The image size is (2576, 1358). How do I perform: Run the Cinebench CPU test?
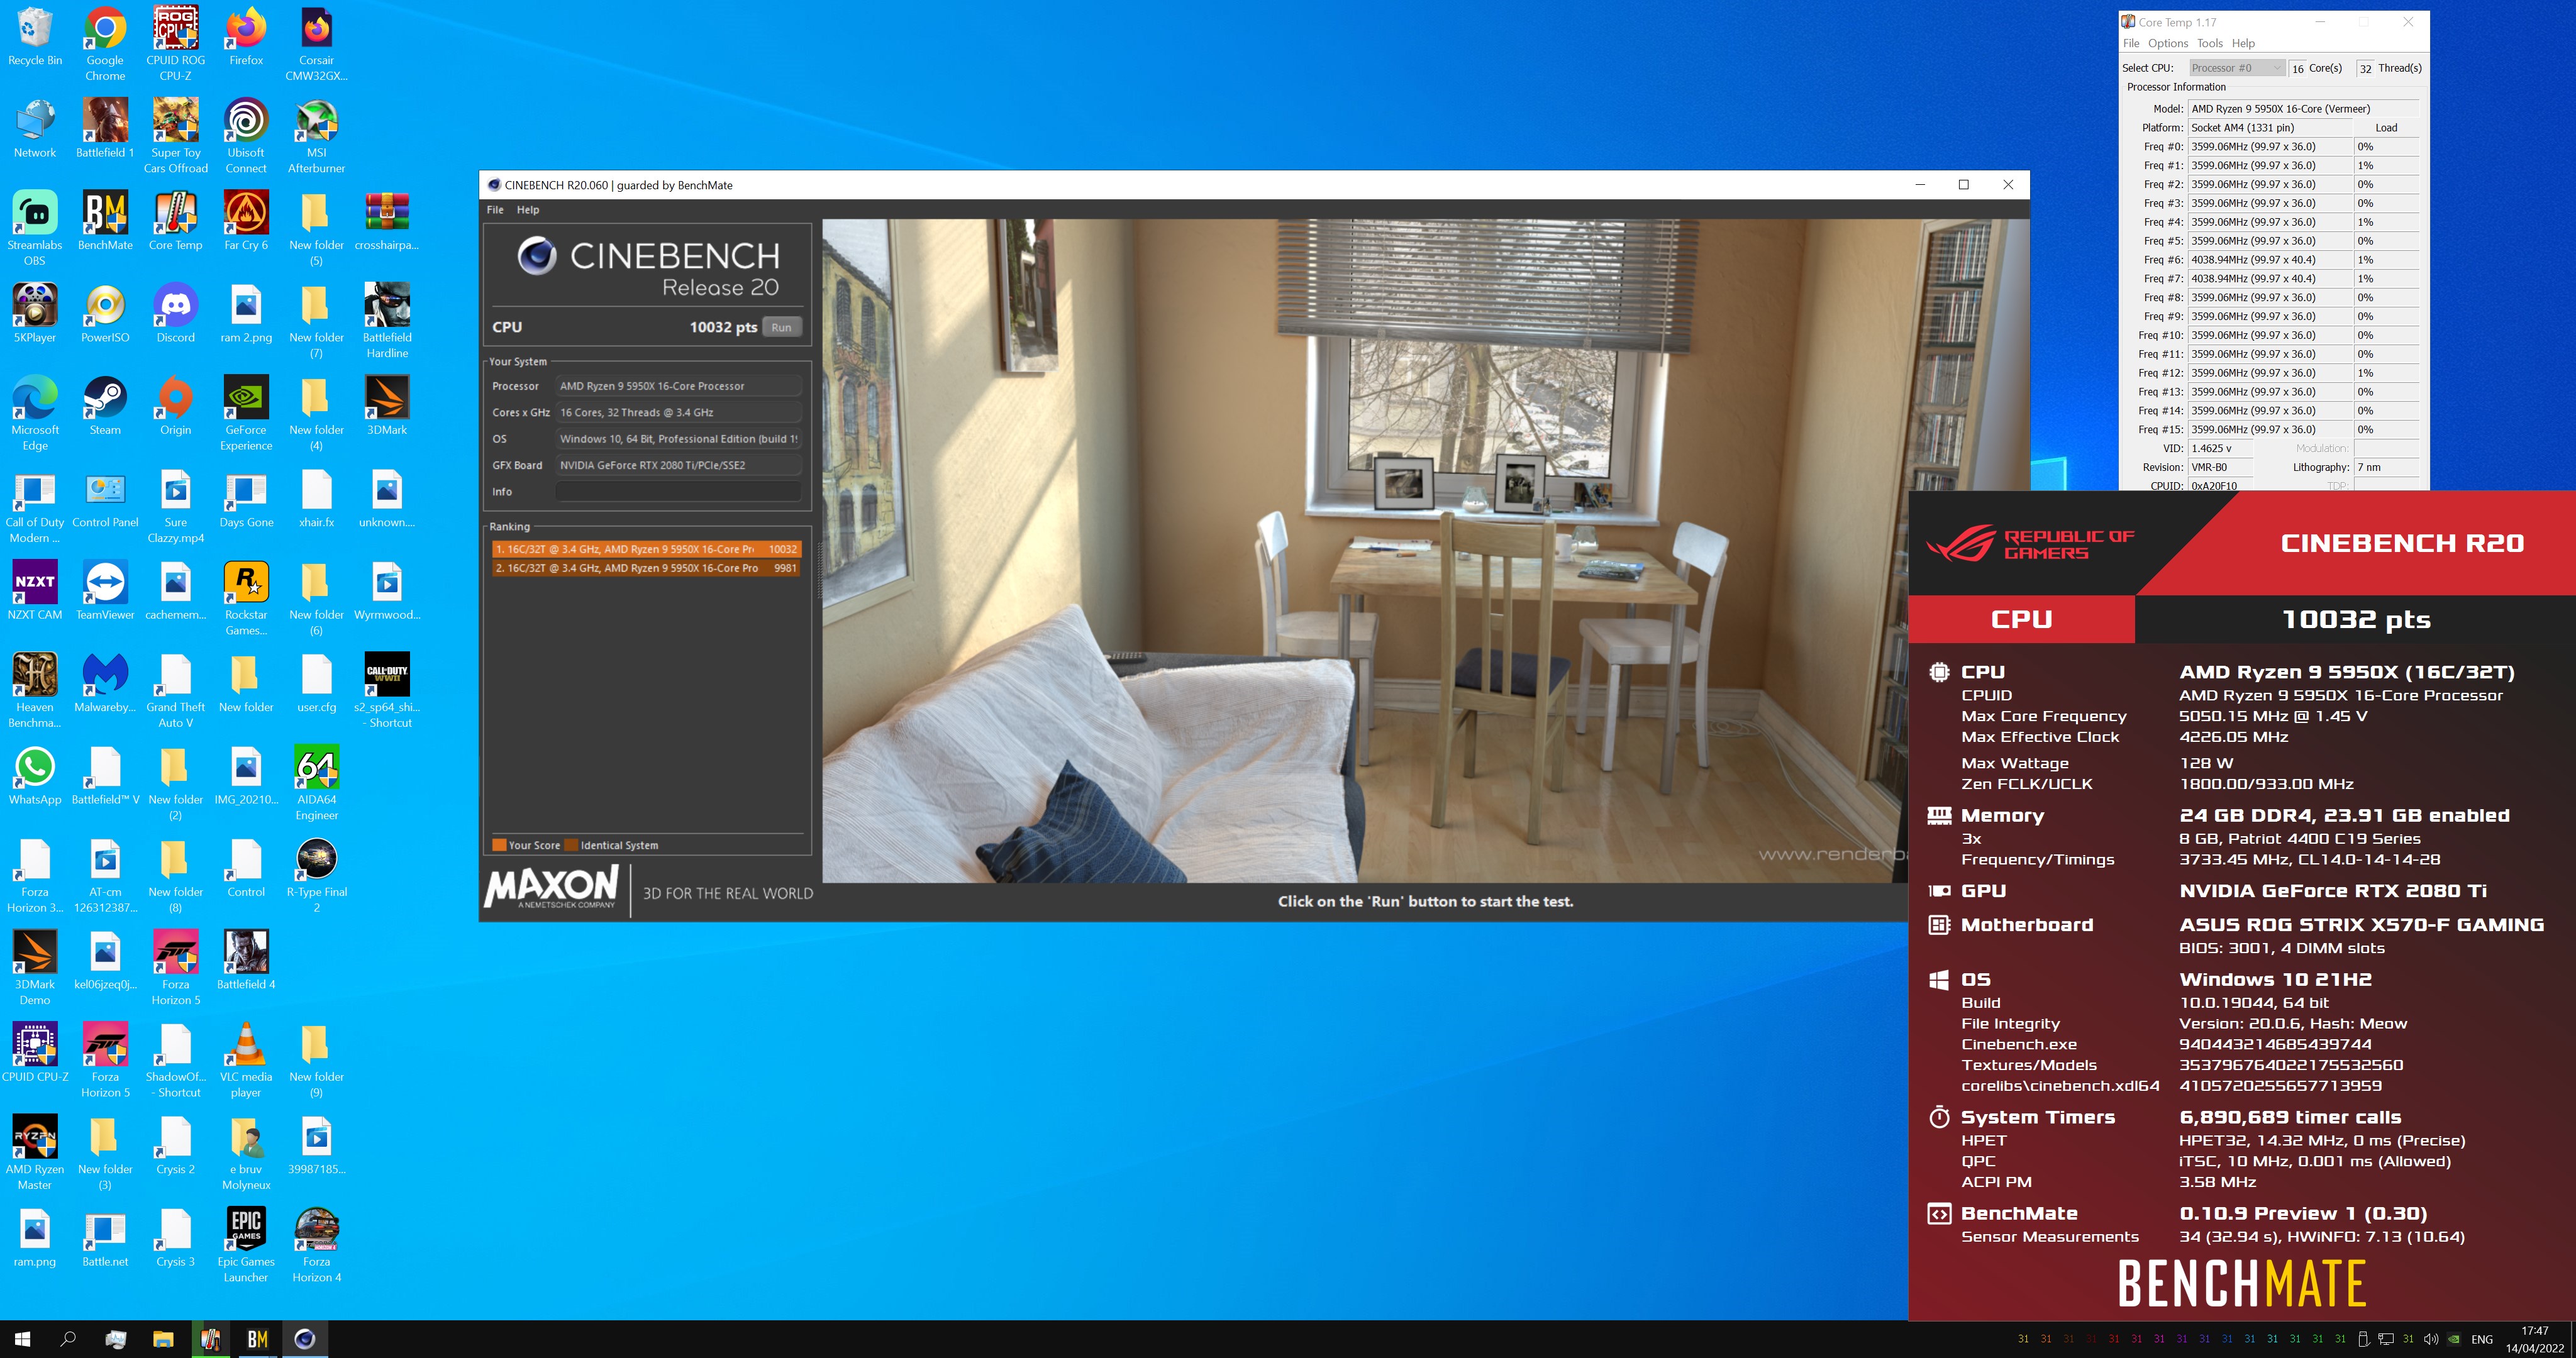pyautogui.click(x=782, y=327)
